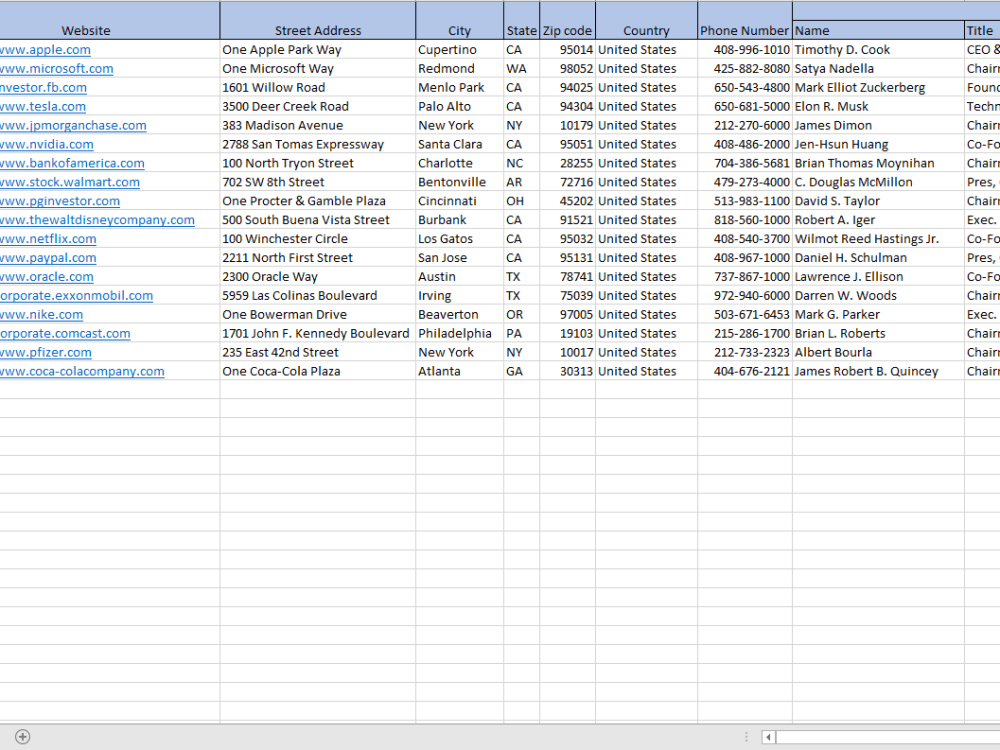Select the Satya Nadella name cell
The image size is (1000, 750).
(878, 69)
